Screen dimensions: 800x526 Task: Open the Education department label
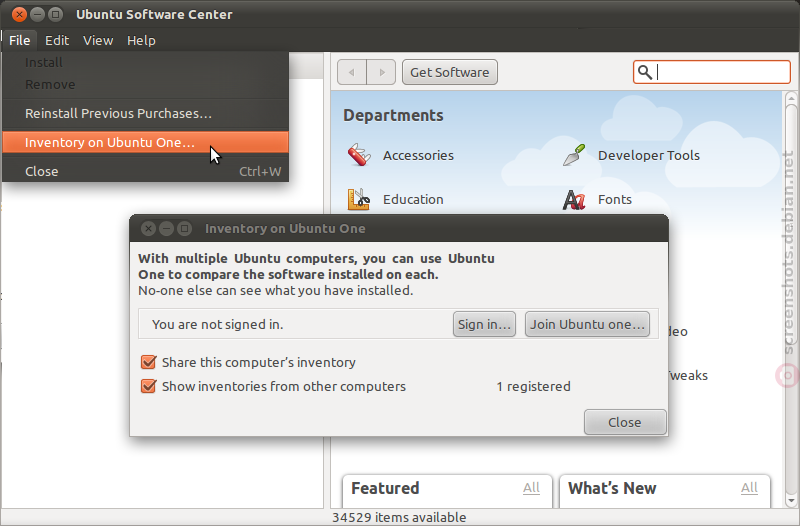pos(413,199)
